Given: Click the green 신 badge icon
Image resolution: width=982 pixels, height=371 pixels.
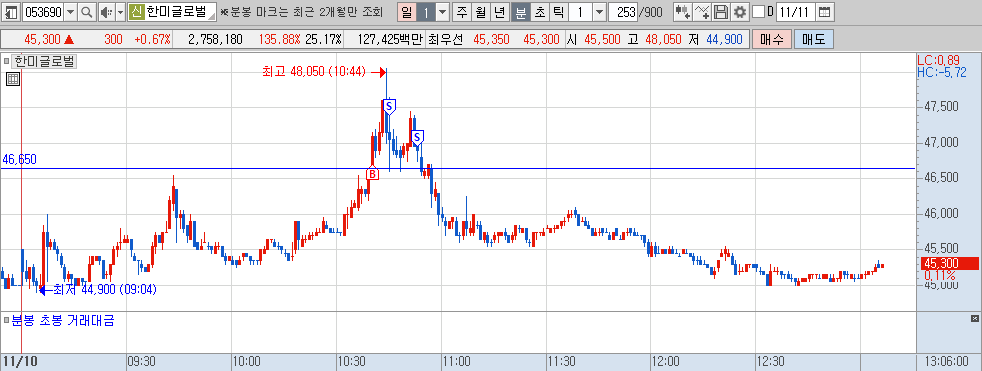Looking at the screenshot, I should 136,12.
